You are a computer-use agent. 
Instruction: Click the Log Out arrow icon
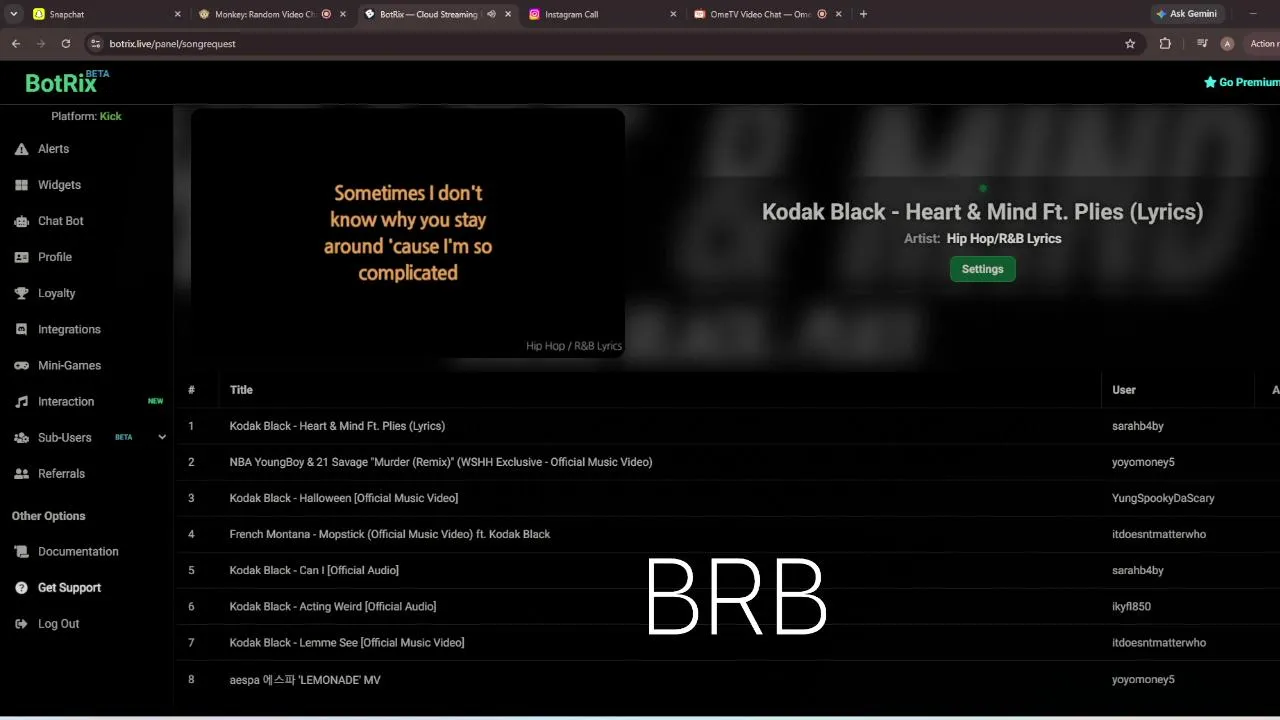click(x=21, y=624)
